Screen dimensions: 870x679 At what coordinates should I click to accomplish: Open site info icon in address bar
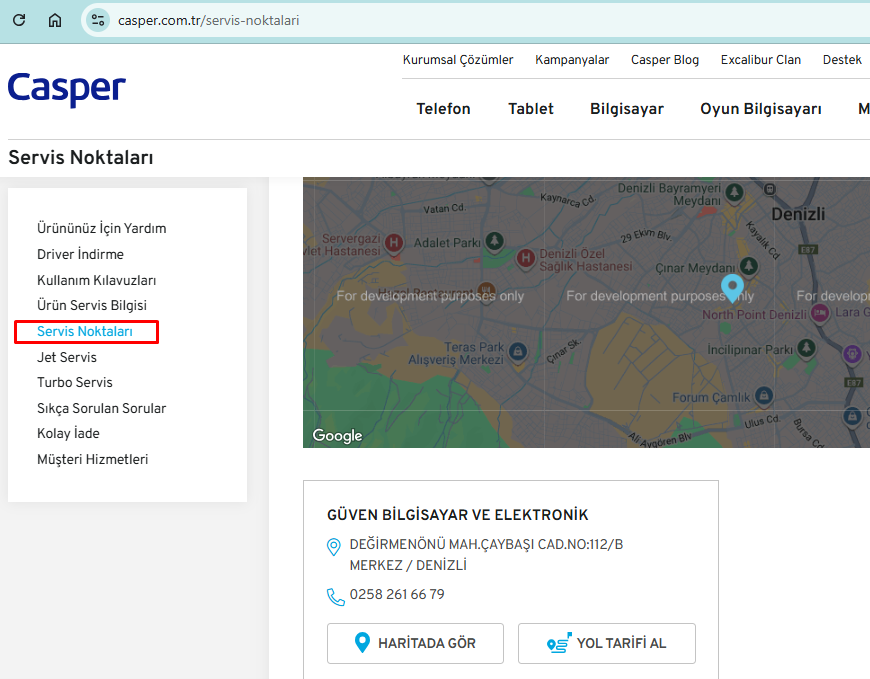coord(97,20)
